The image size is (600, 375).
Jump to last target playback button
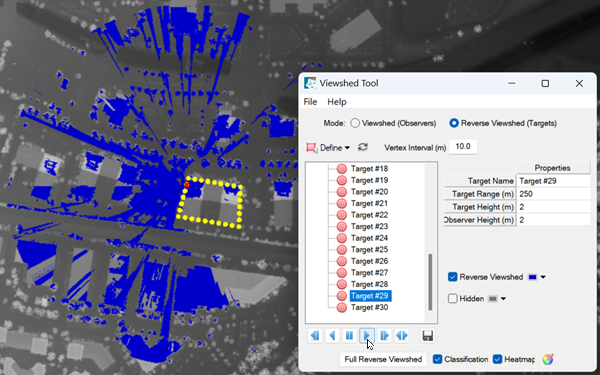(x=384, y=336)
